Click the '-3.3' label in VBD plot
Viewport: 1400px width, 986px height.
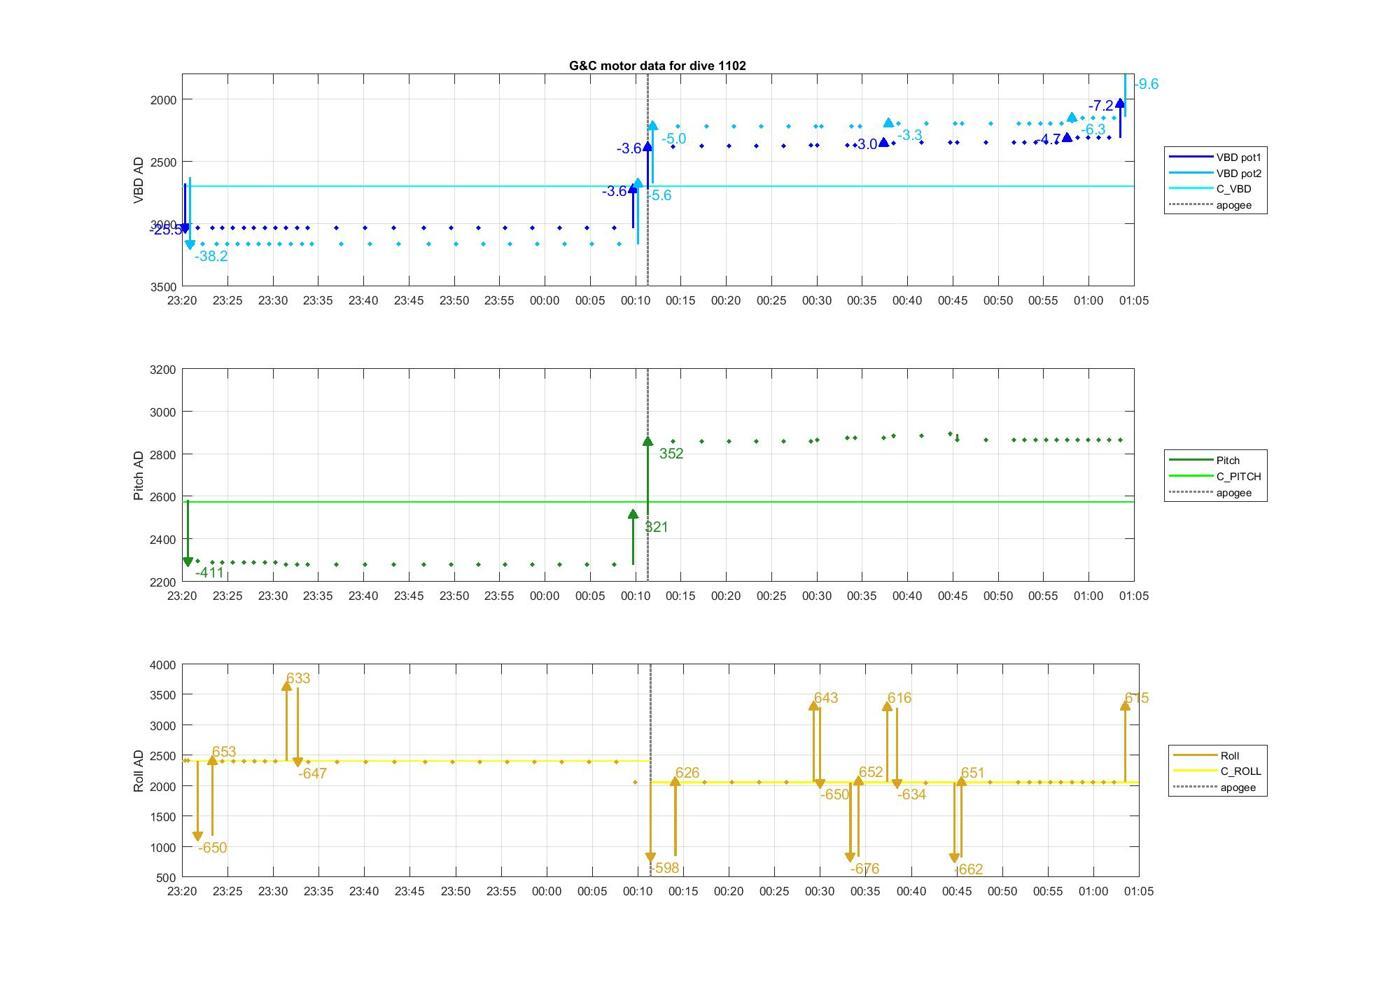909,135
